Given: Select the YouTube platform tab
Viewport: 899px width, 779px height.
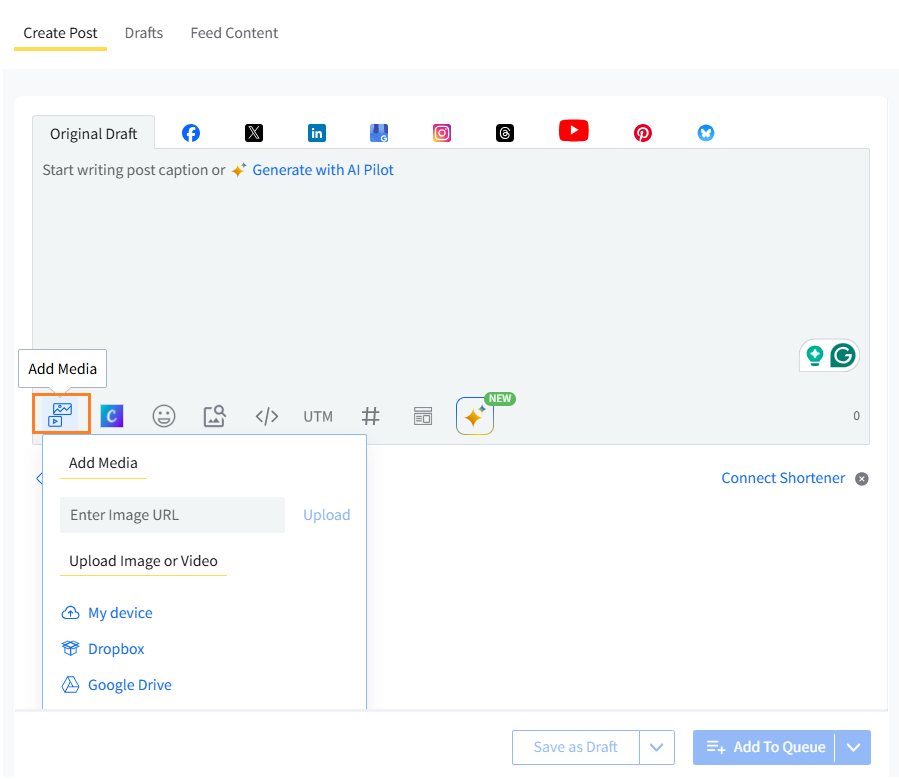Looking at the screenshot, I should [573, 131].
